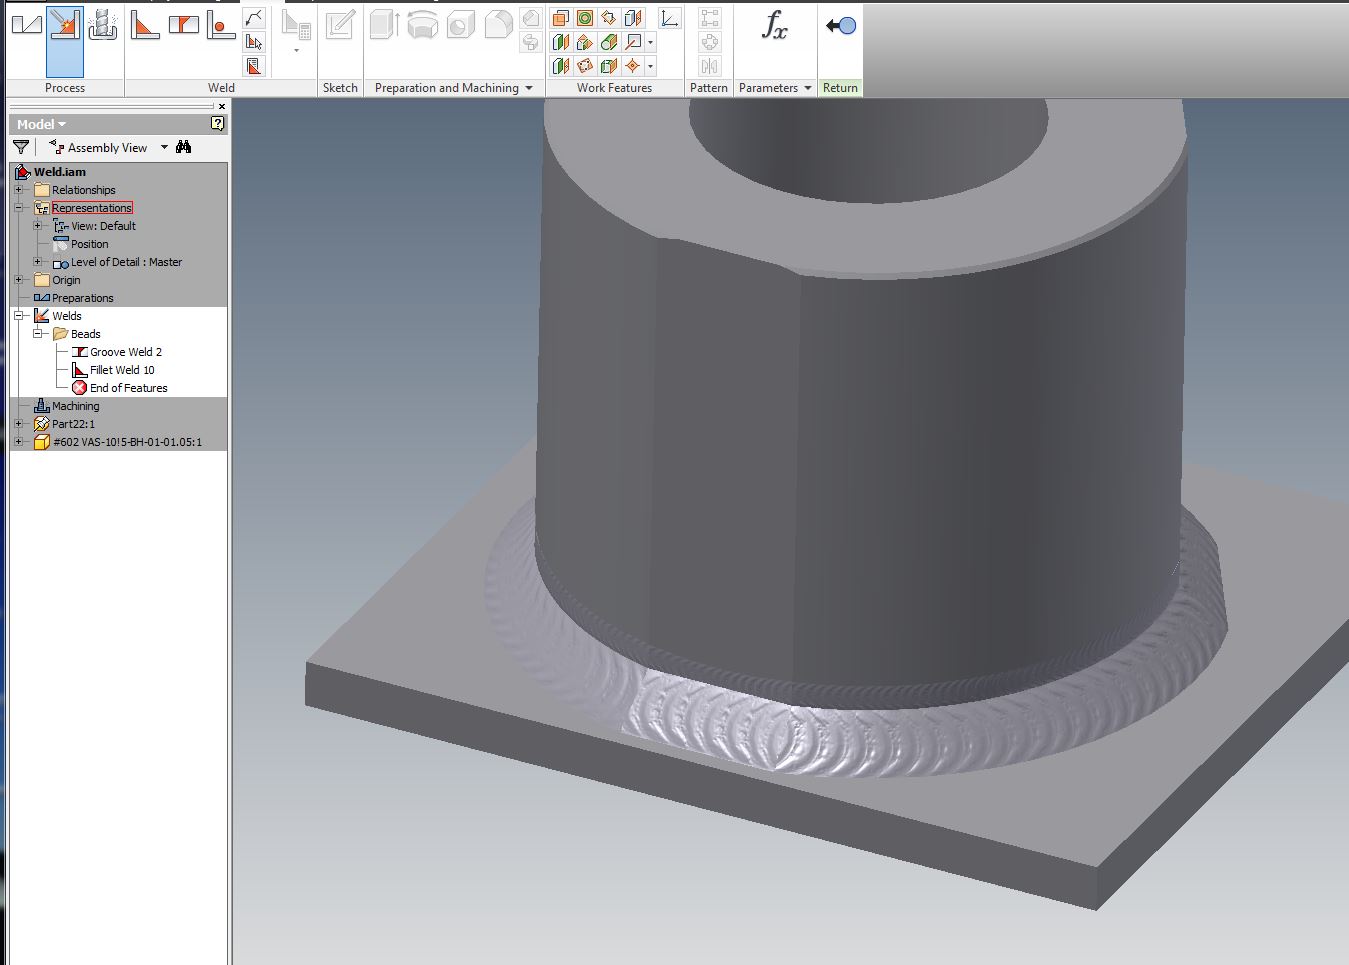Click the Circular Pattern icon
This screenshot has height=965, width=1349.
click(709, 42)
